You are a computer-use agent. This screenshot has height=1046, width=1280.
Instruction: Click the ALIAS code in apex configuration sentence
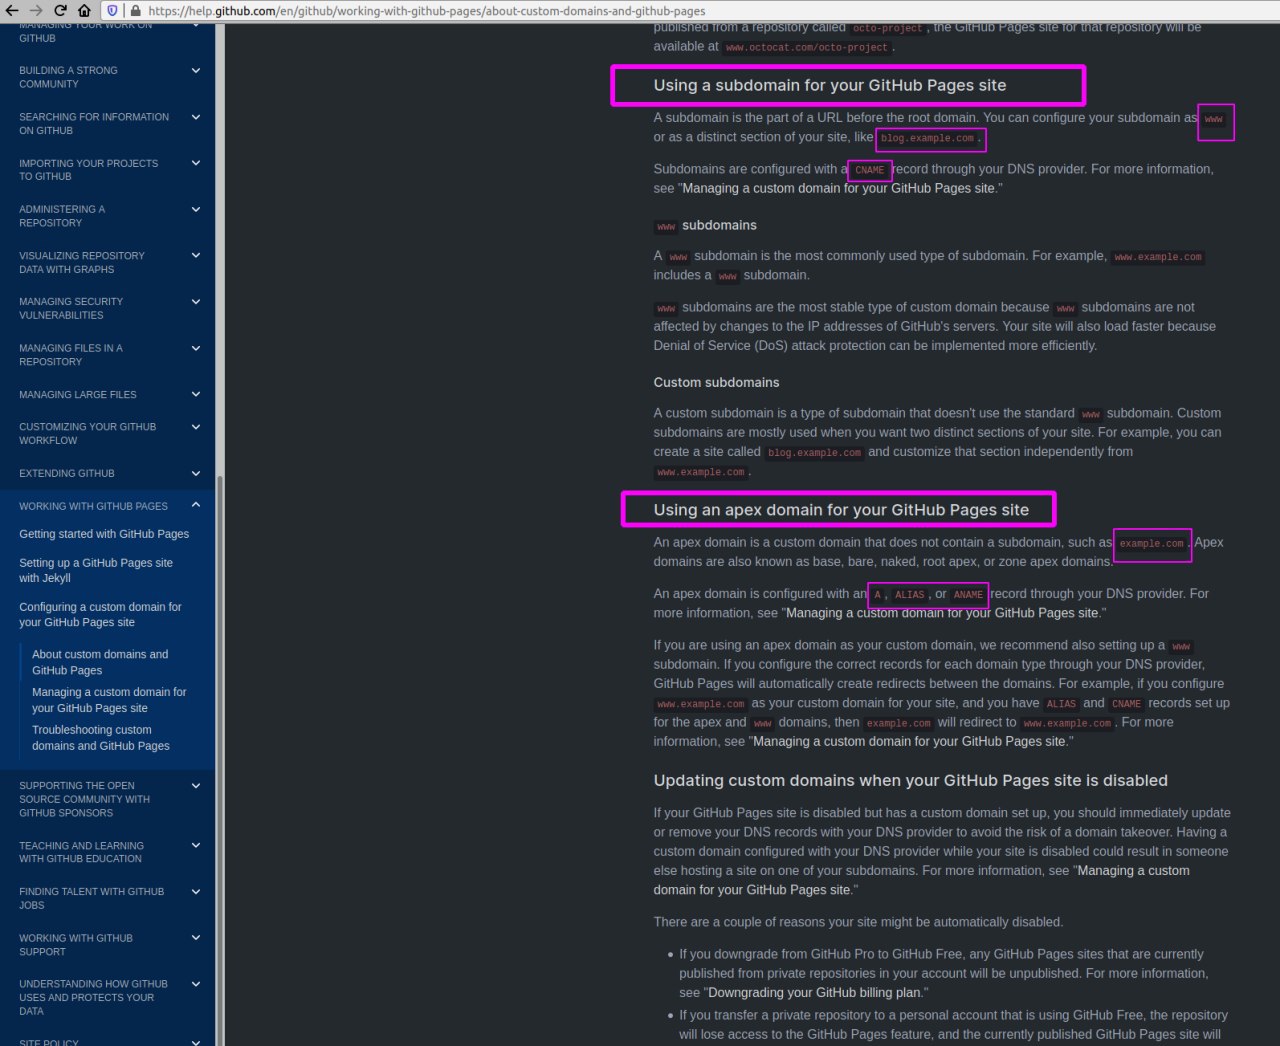point(909,594)
